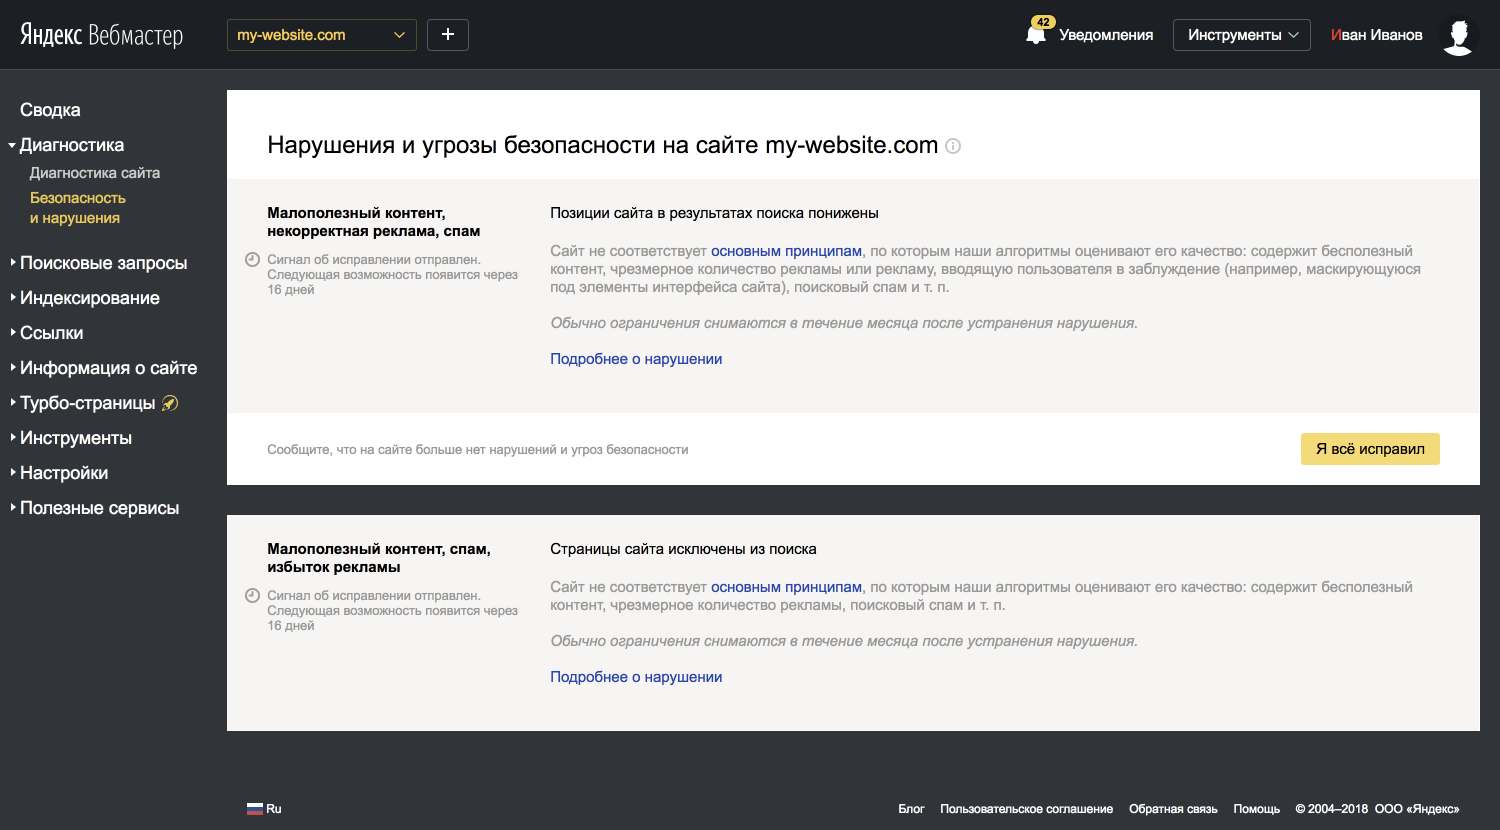Click the Russian flag language icon
The height and width of the screenshot is (830, 1500).
coord(255,809)
